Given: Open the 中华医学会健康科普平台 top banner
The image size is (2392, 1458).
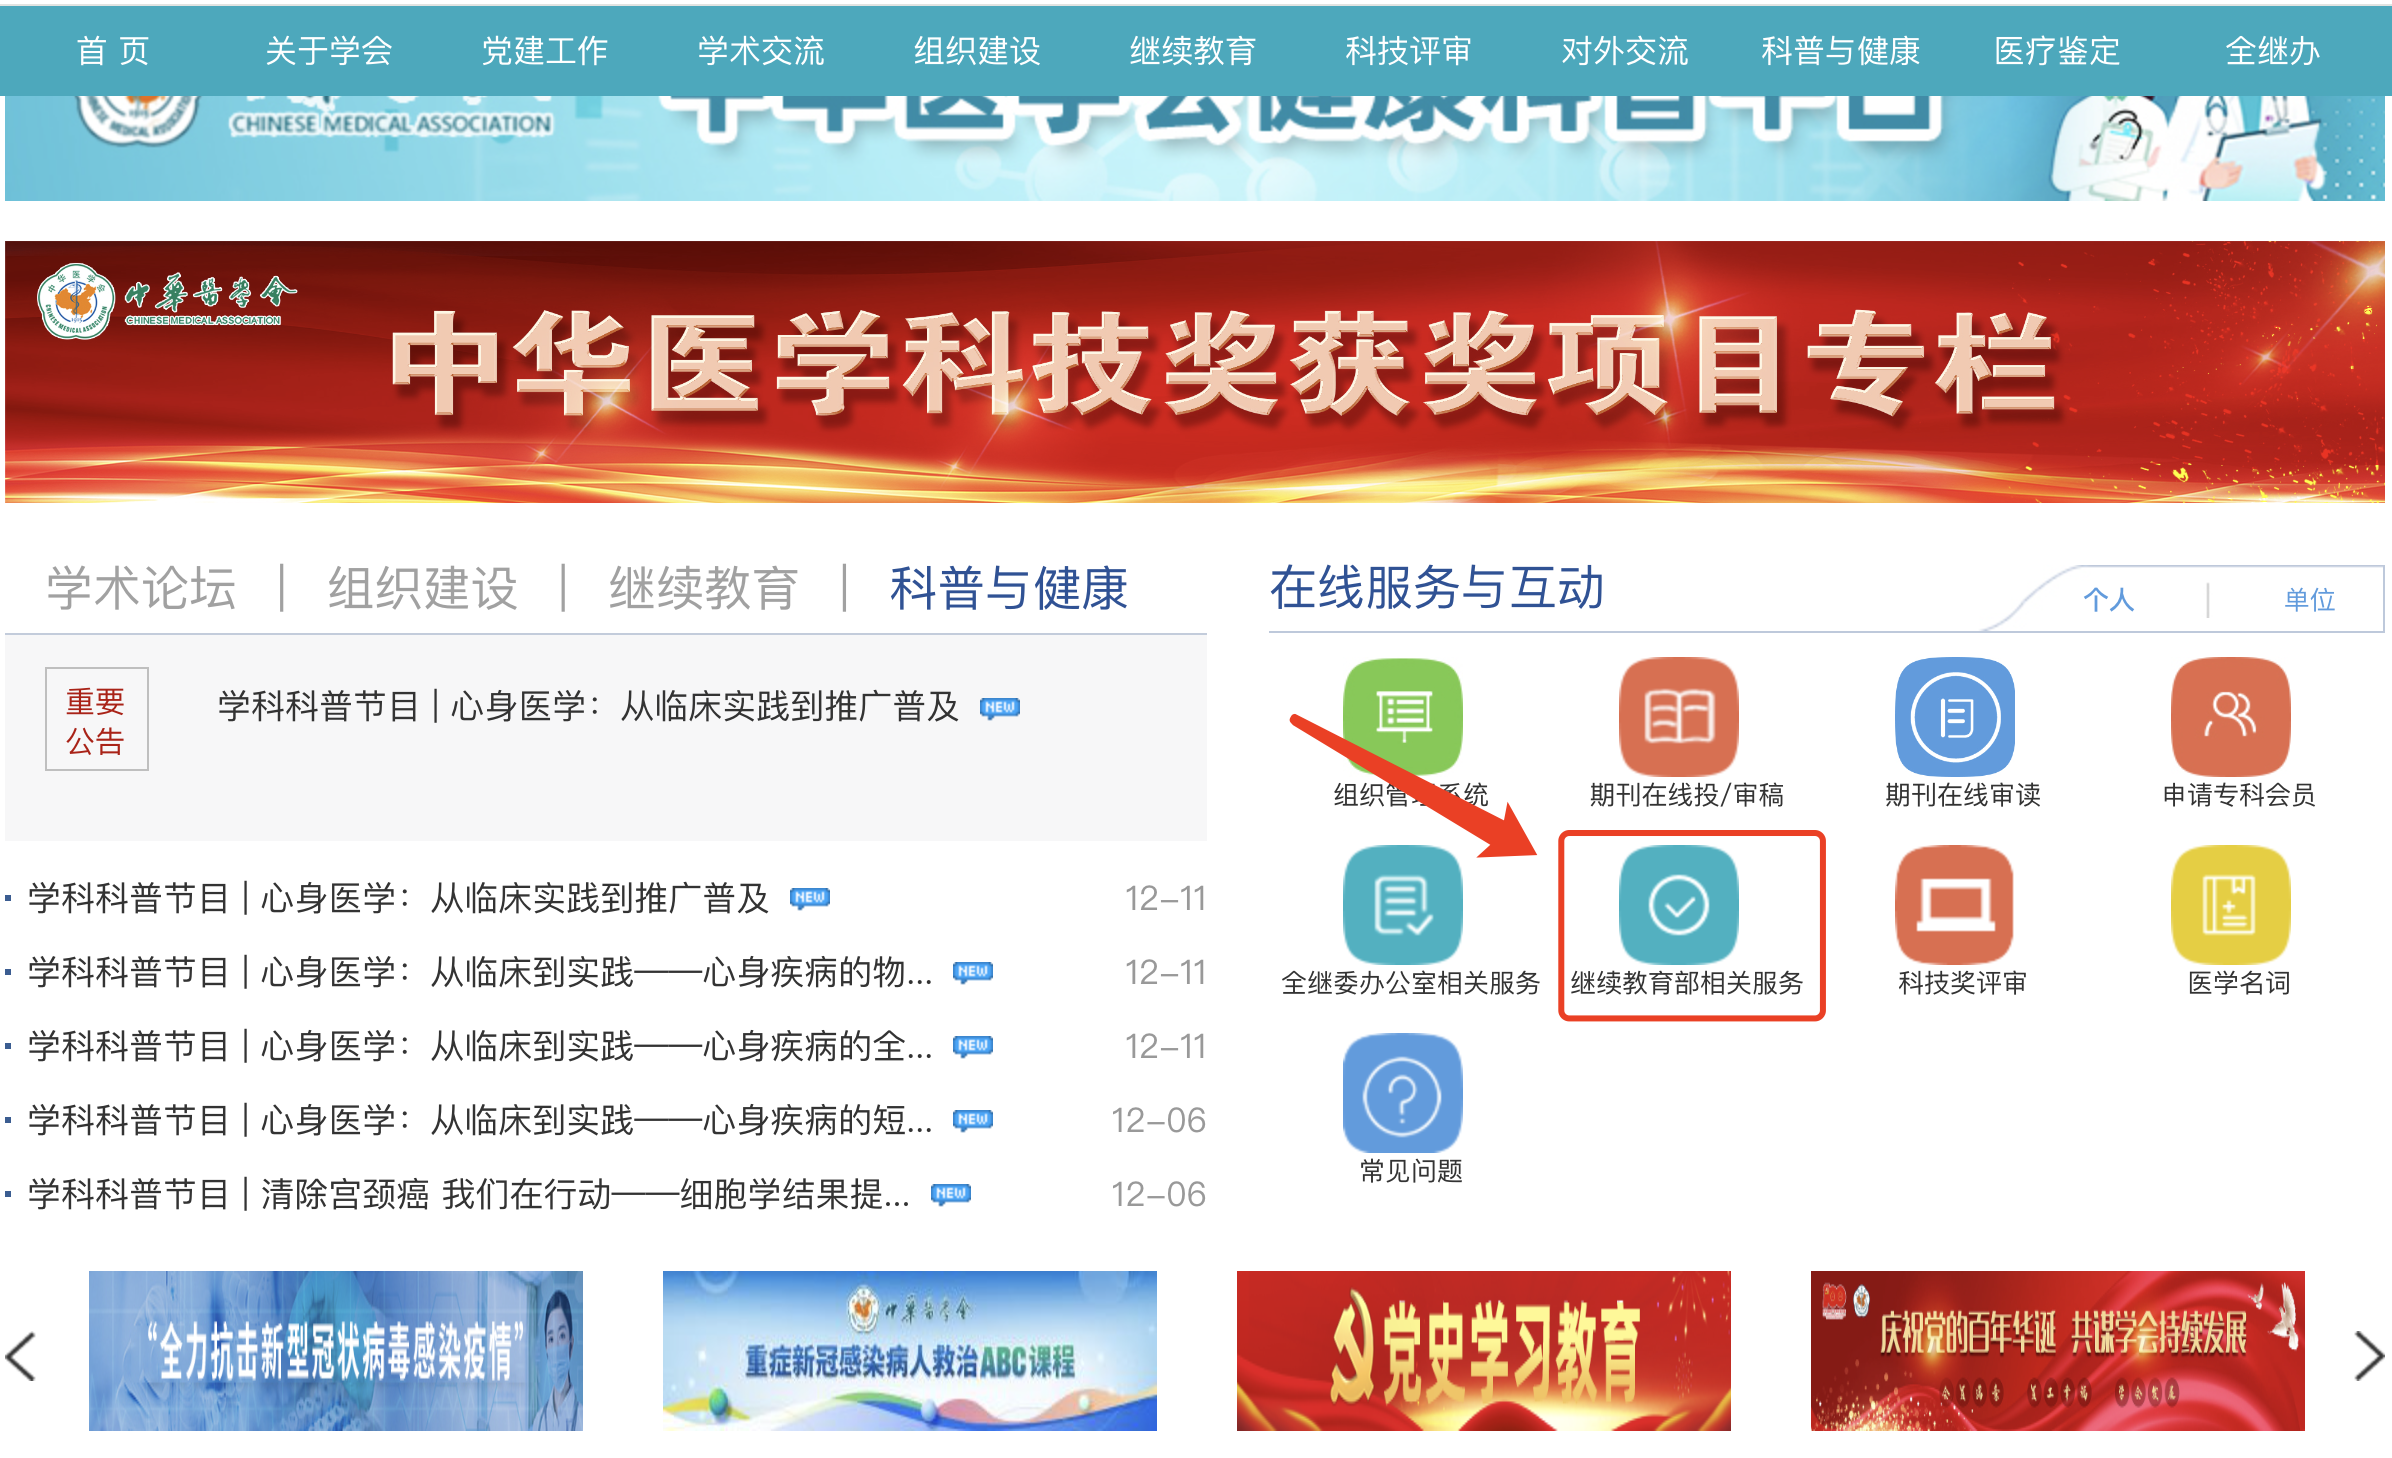Looking at the screenshot, I should point(1195,148).
